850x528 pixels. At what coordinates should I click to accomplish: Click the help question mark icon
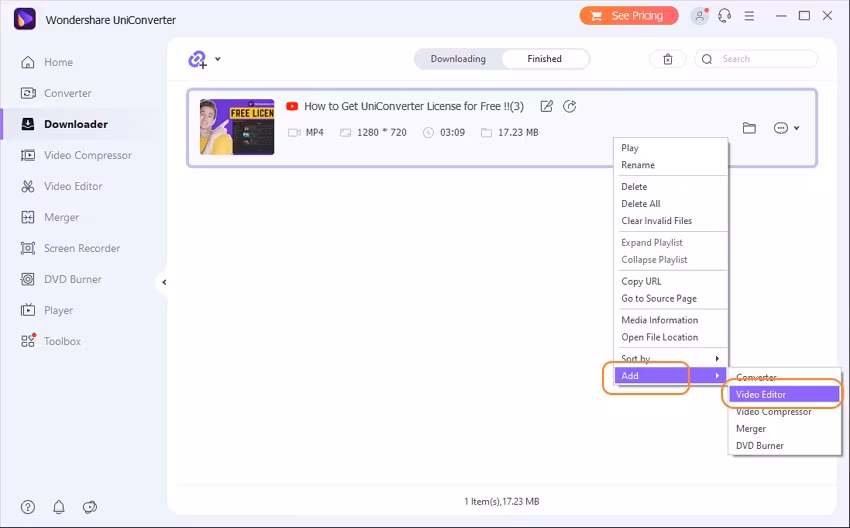click(x=28, y=507)
